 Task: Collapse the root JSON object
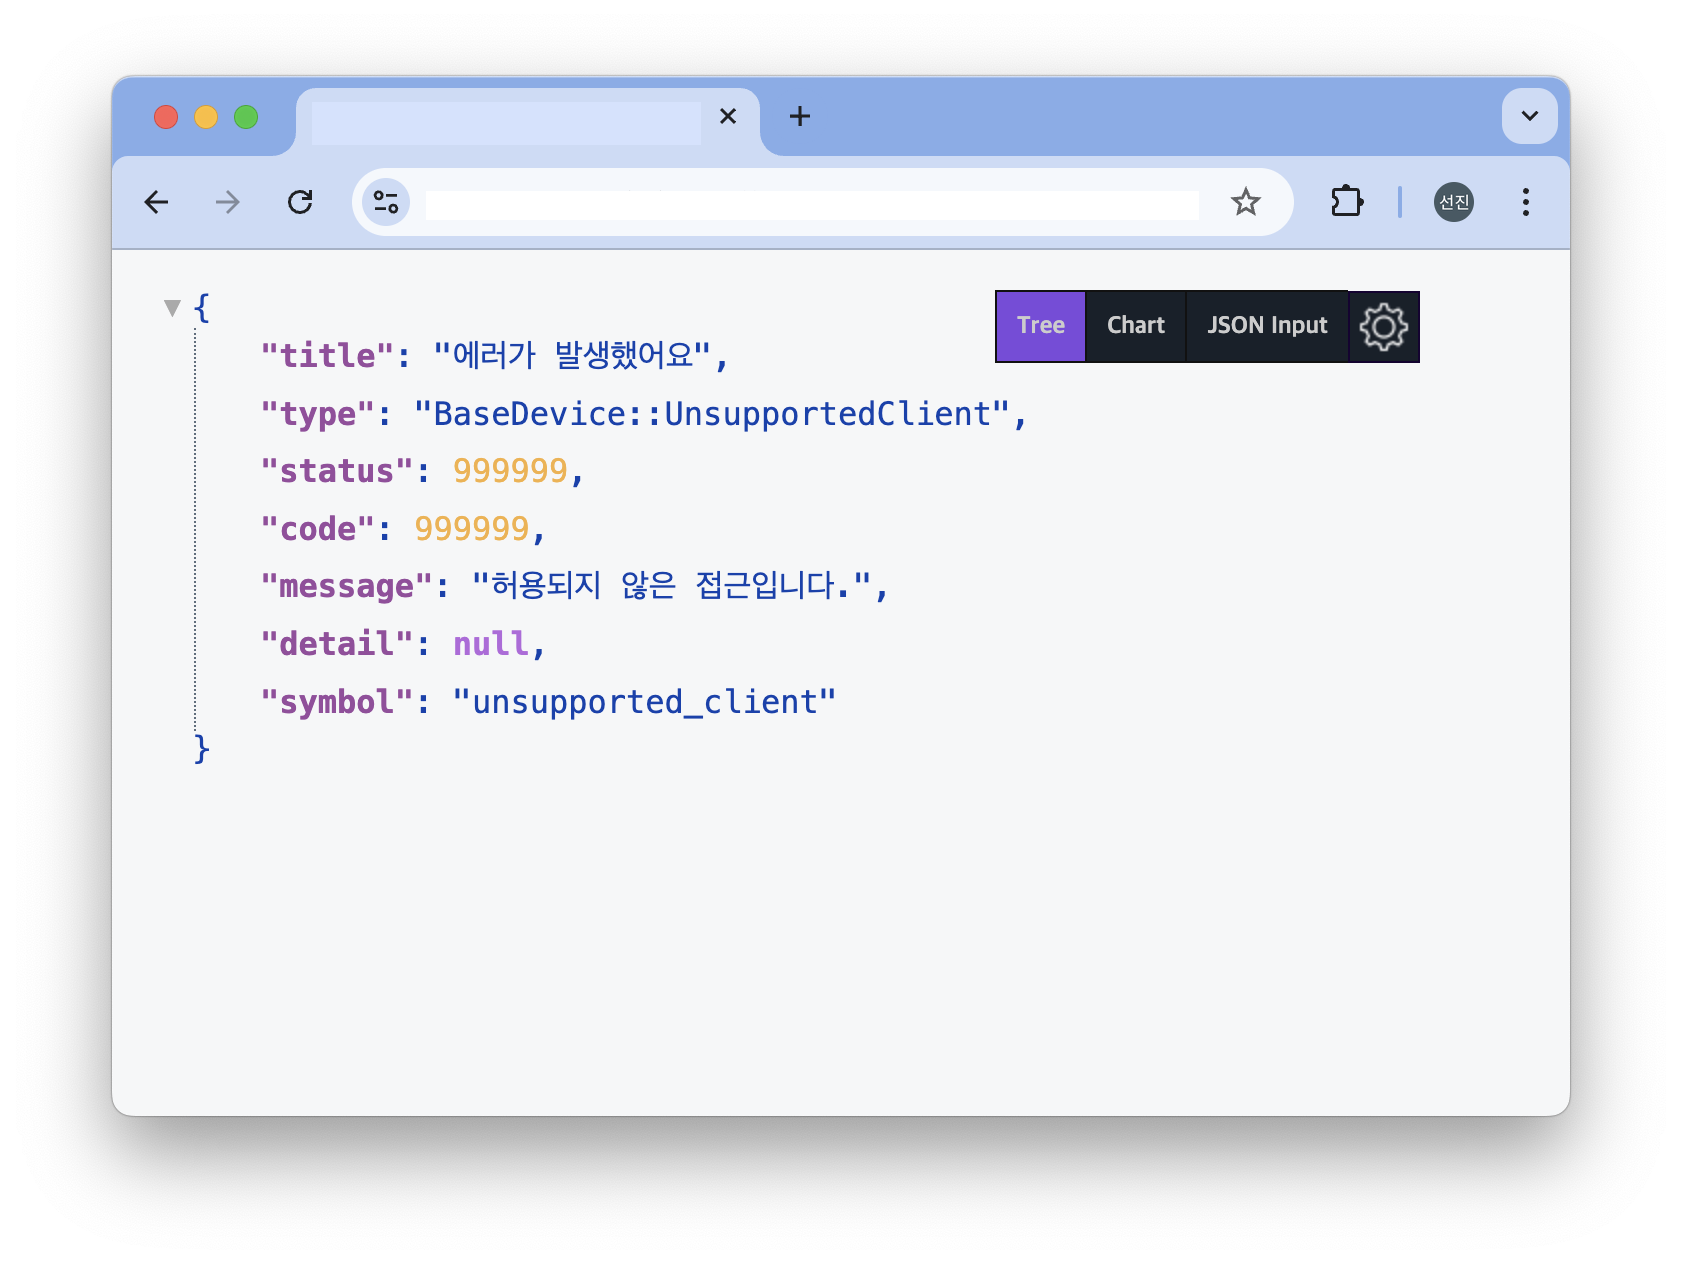point(172,308)
